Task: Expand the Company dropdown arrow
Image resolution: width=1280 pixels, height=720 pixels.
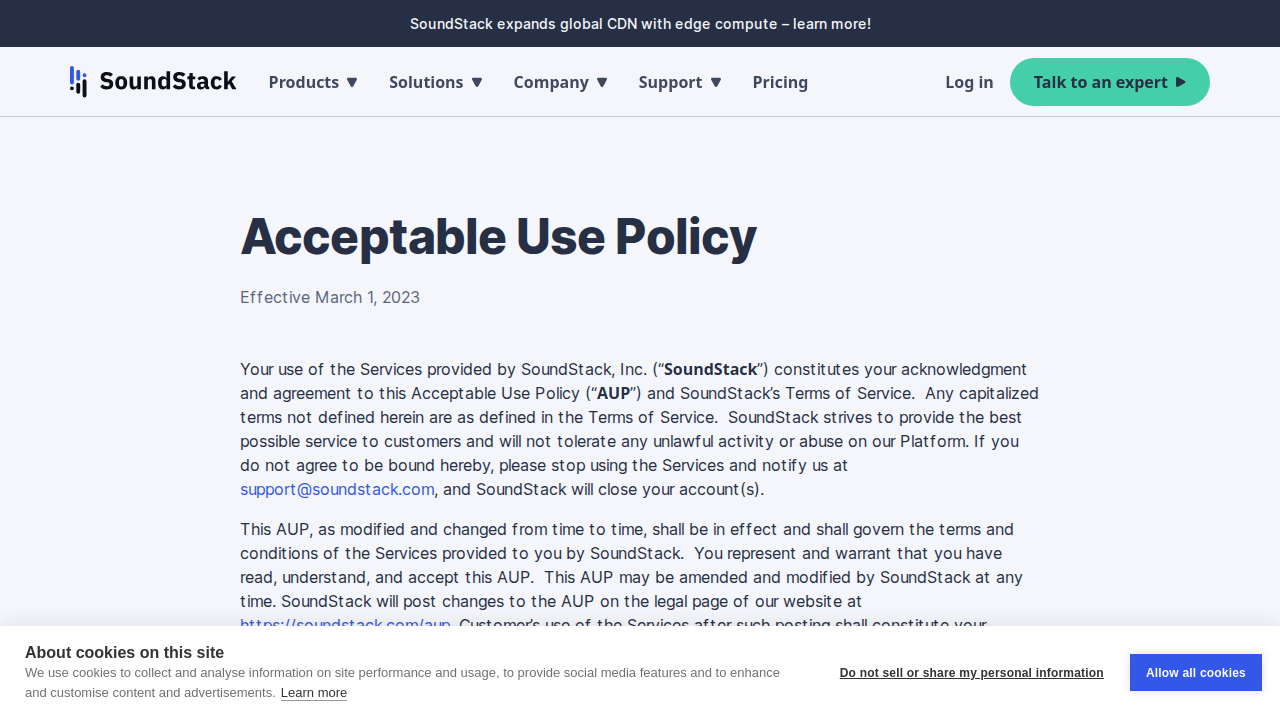Action: 602,82
